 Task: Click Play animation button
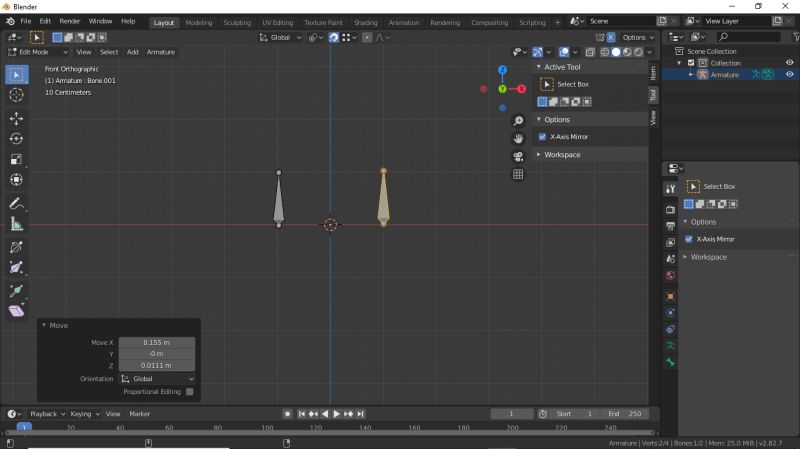(336, 414)
